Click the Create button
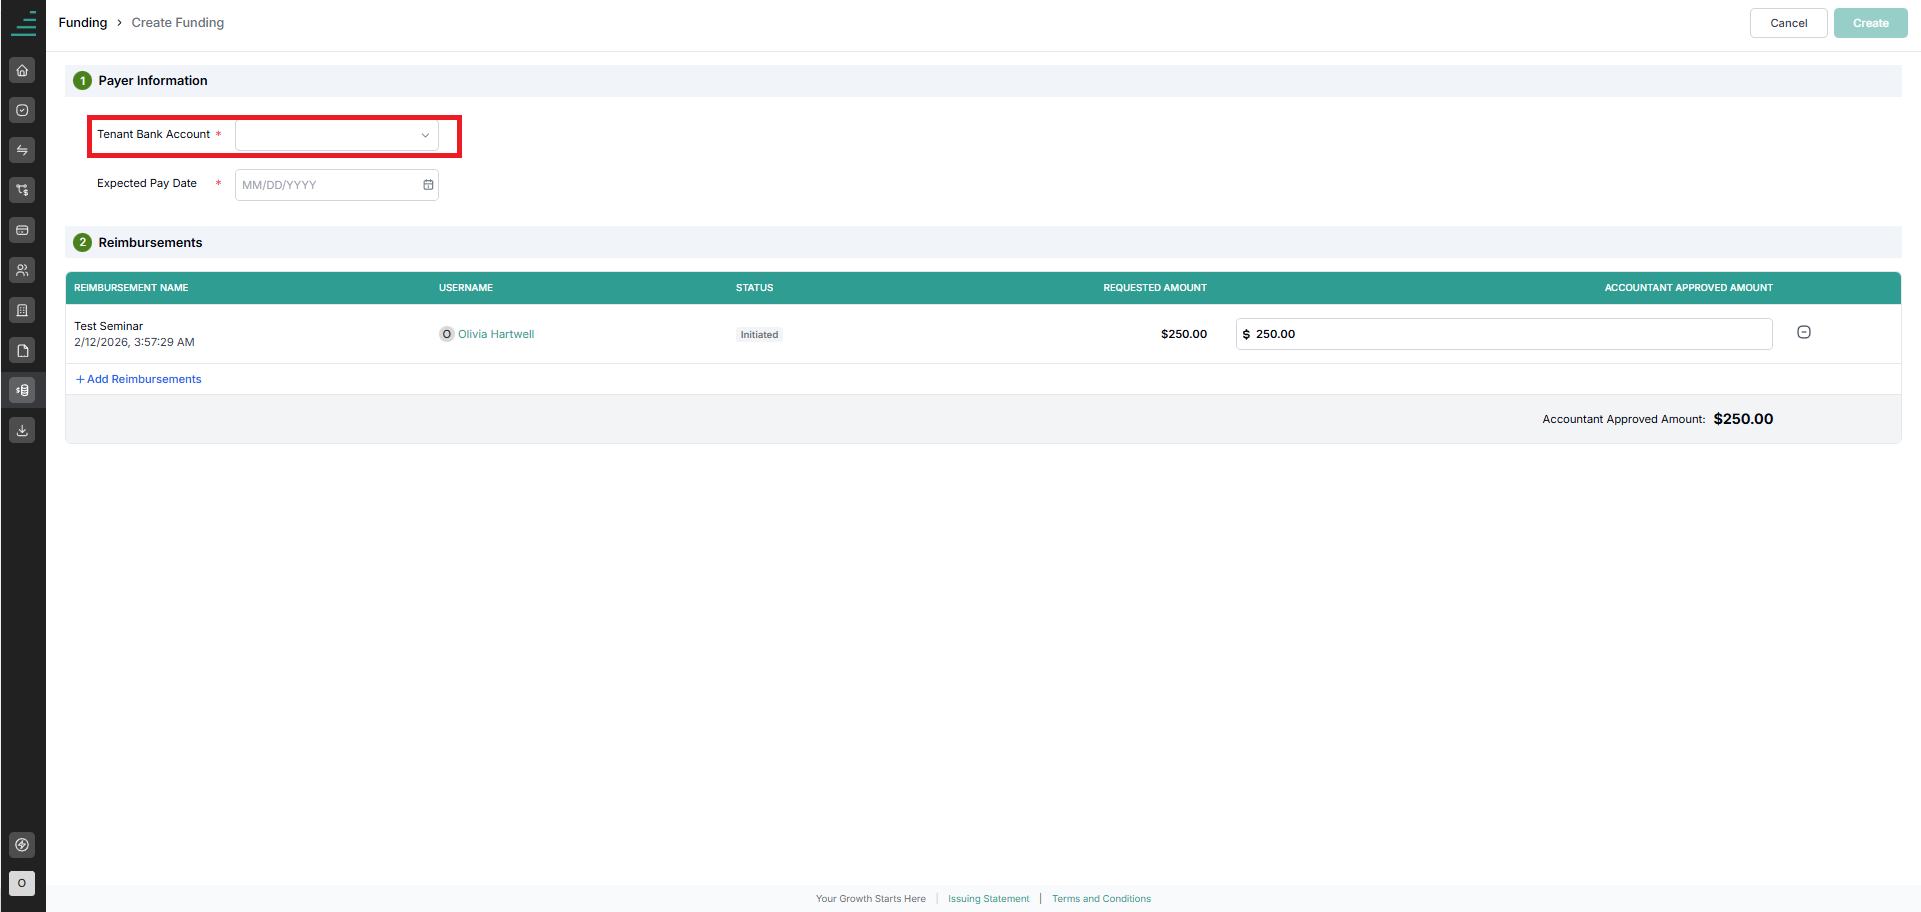Image resolution: width=1921 pixels, height=912 pixels. [x=1870, y=23]
